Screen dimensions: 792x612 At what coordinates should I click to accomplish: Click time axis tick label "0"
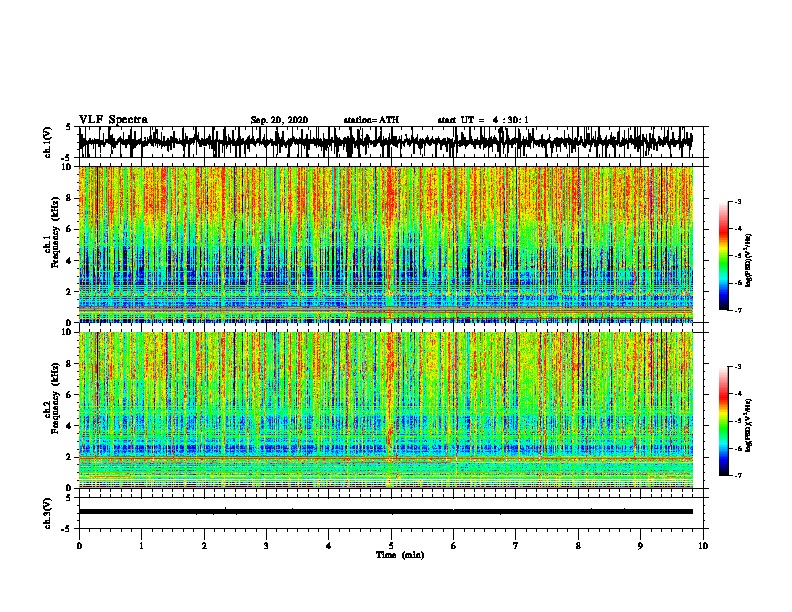point(79,546)
